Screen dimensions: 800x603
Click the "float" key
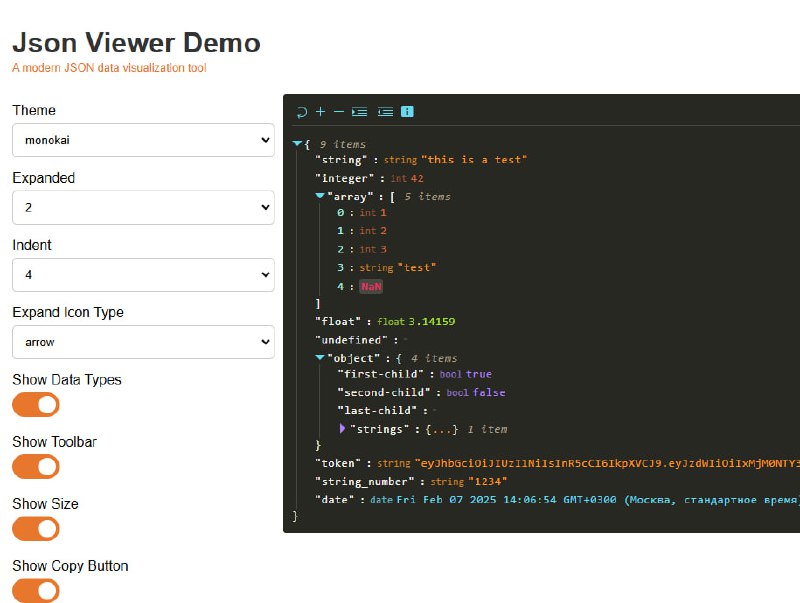pos(338,321)
